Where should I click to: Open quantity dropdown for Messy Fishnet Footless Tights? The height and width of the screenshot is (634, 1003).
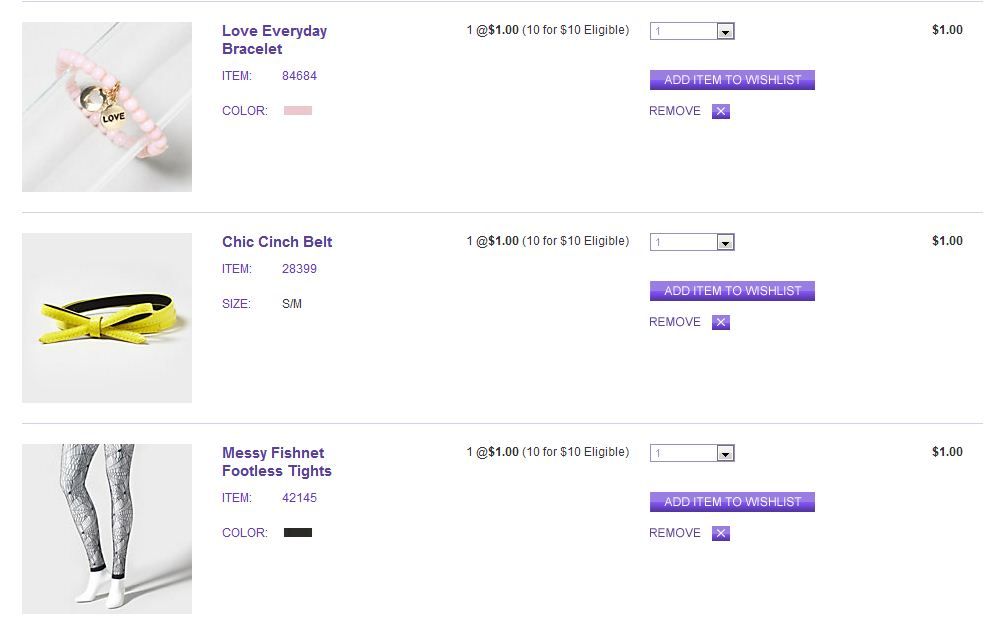coord(726,454)
